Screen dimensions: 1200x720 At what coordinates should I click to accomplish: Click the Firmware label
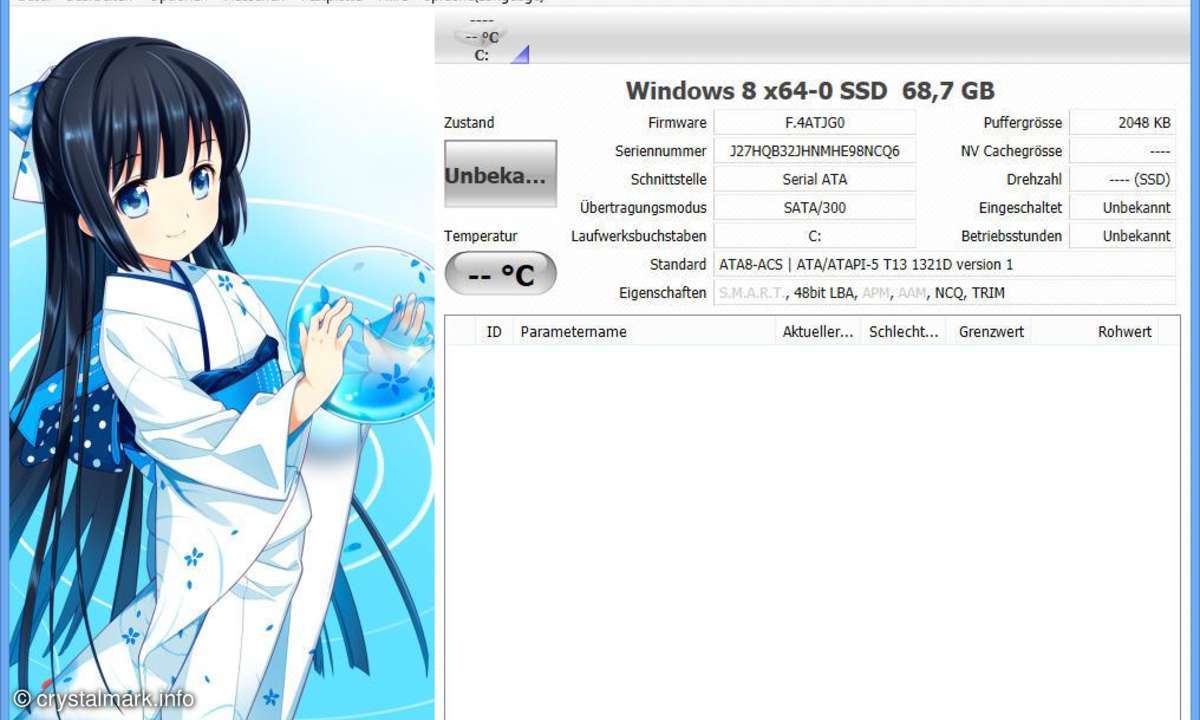coord(677,123)
